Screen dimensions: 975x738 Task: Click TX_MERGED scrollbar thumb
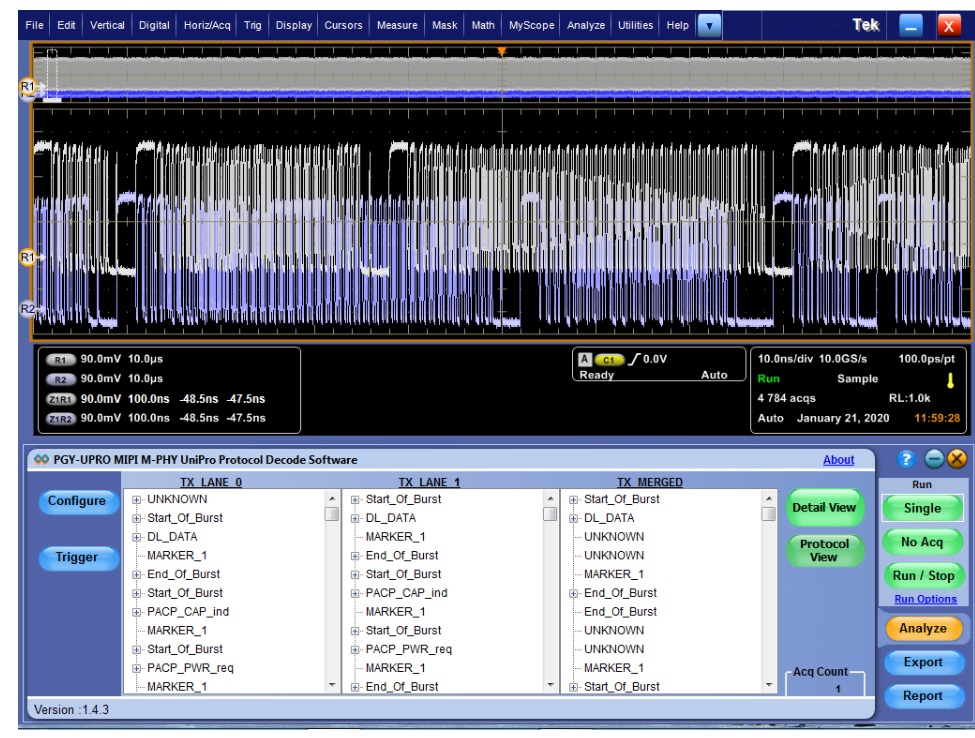[x=769, y=514]
